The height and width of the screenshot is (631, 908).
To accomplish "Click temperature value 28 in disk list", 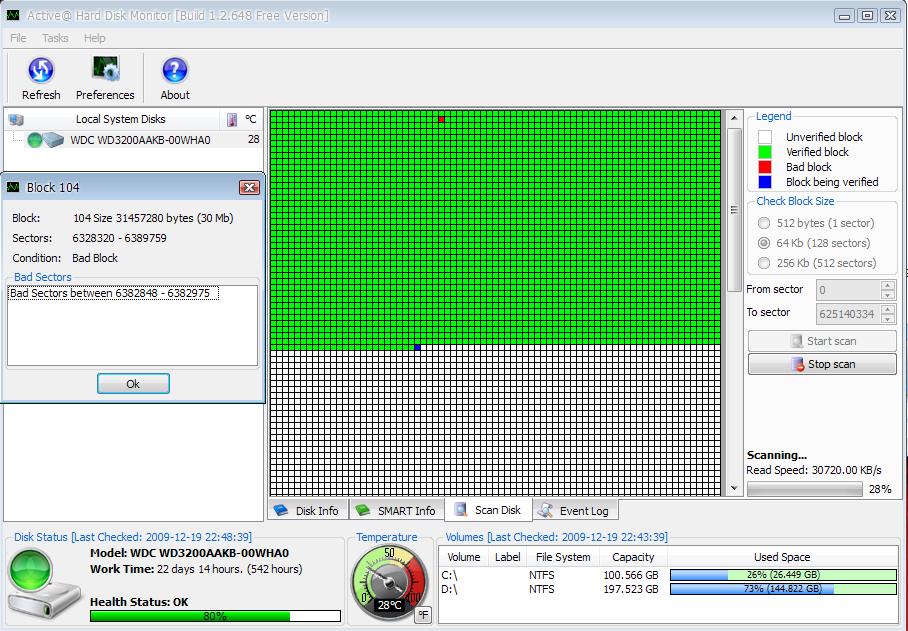I will 254,140.
